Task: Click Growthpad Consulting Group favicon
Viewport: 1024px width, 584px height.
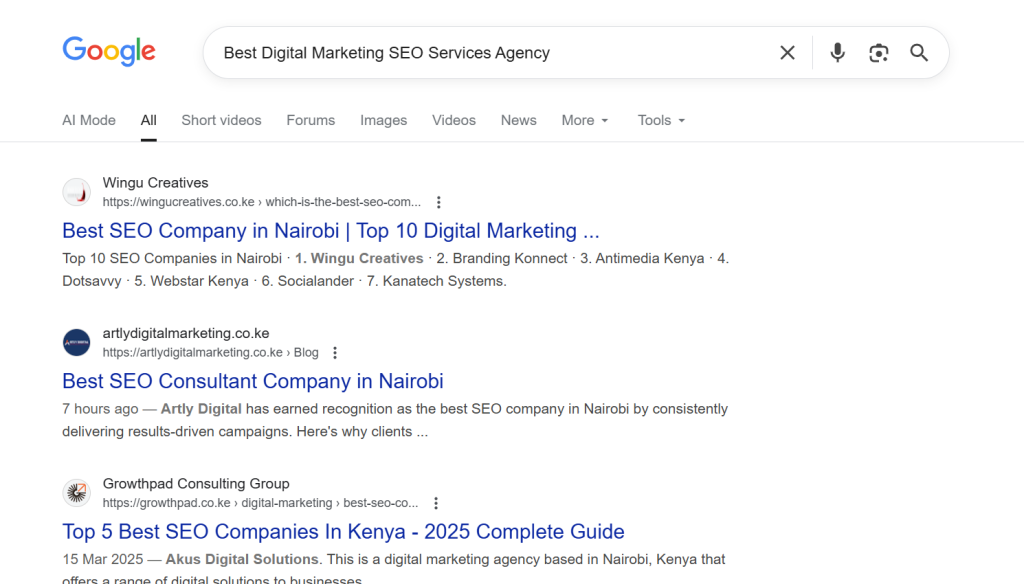Action: click(x=77, y=493)
